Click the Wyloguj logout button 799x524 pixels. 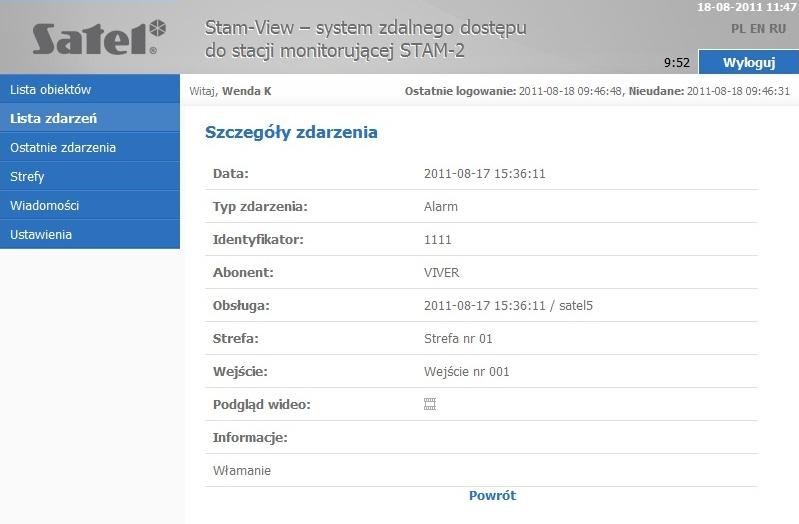click(749, 62)
